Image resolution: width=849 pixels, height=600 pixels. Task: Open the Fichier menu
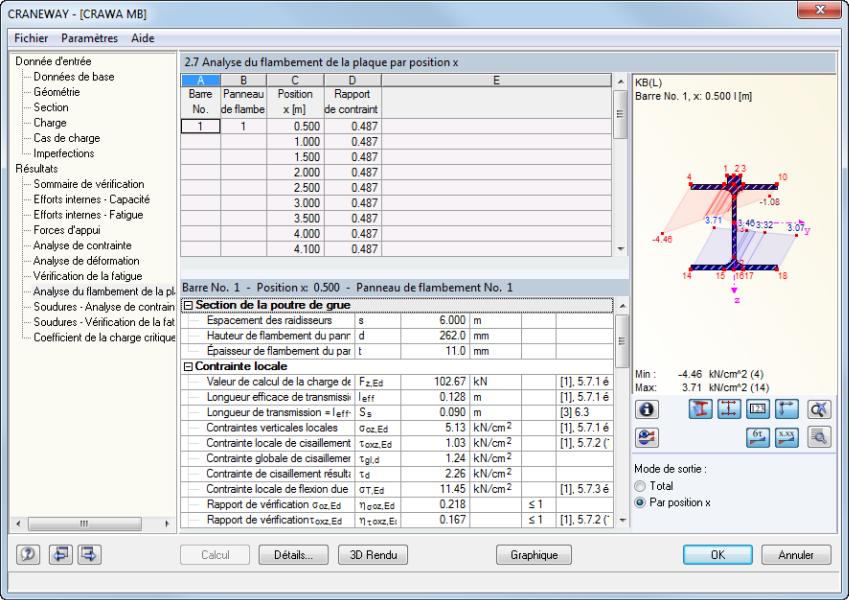pyautogui.click(x=31, y=38)
